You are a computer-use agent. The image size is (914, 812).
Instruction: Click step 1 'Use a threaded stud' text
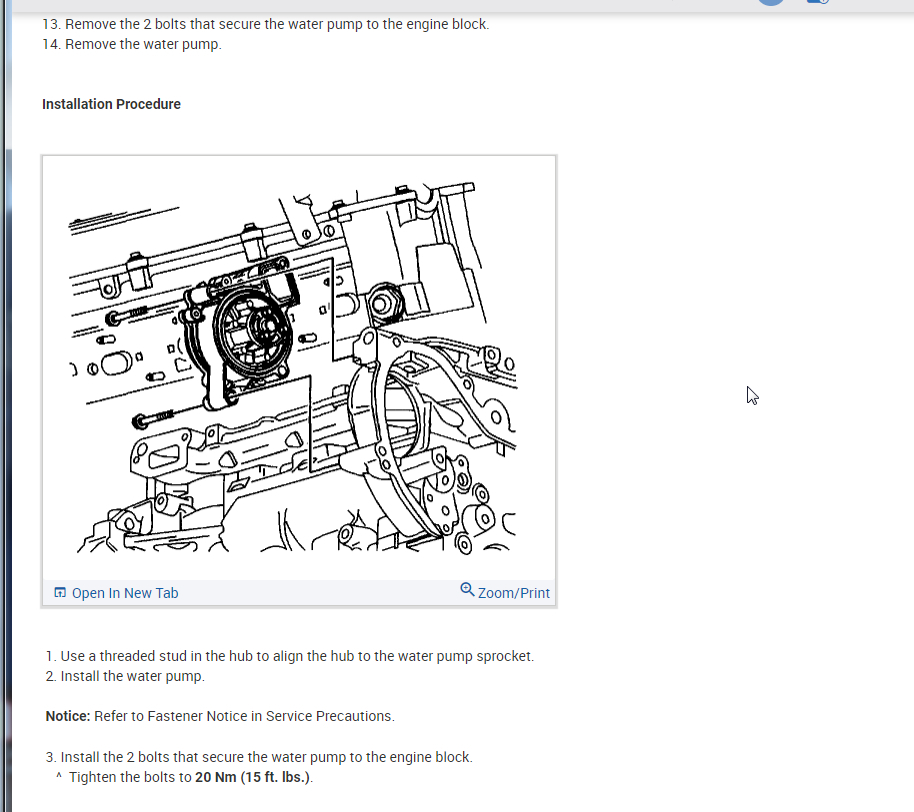tap(290, 656)
